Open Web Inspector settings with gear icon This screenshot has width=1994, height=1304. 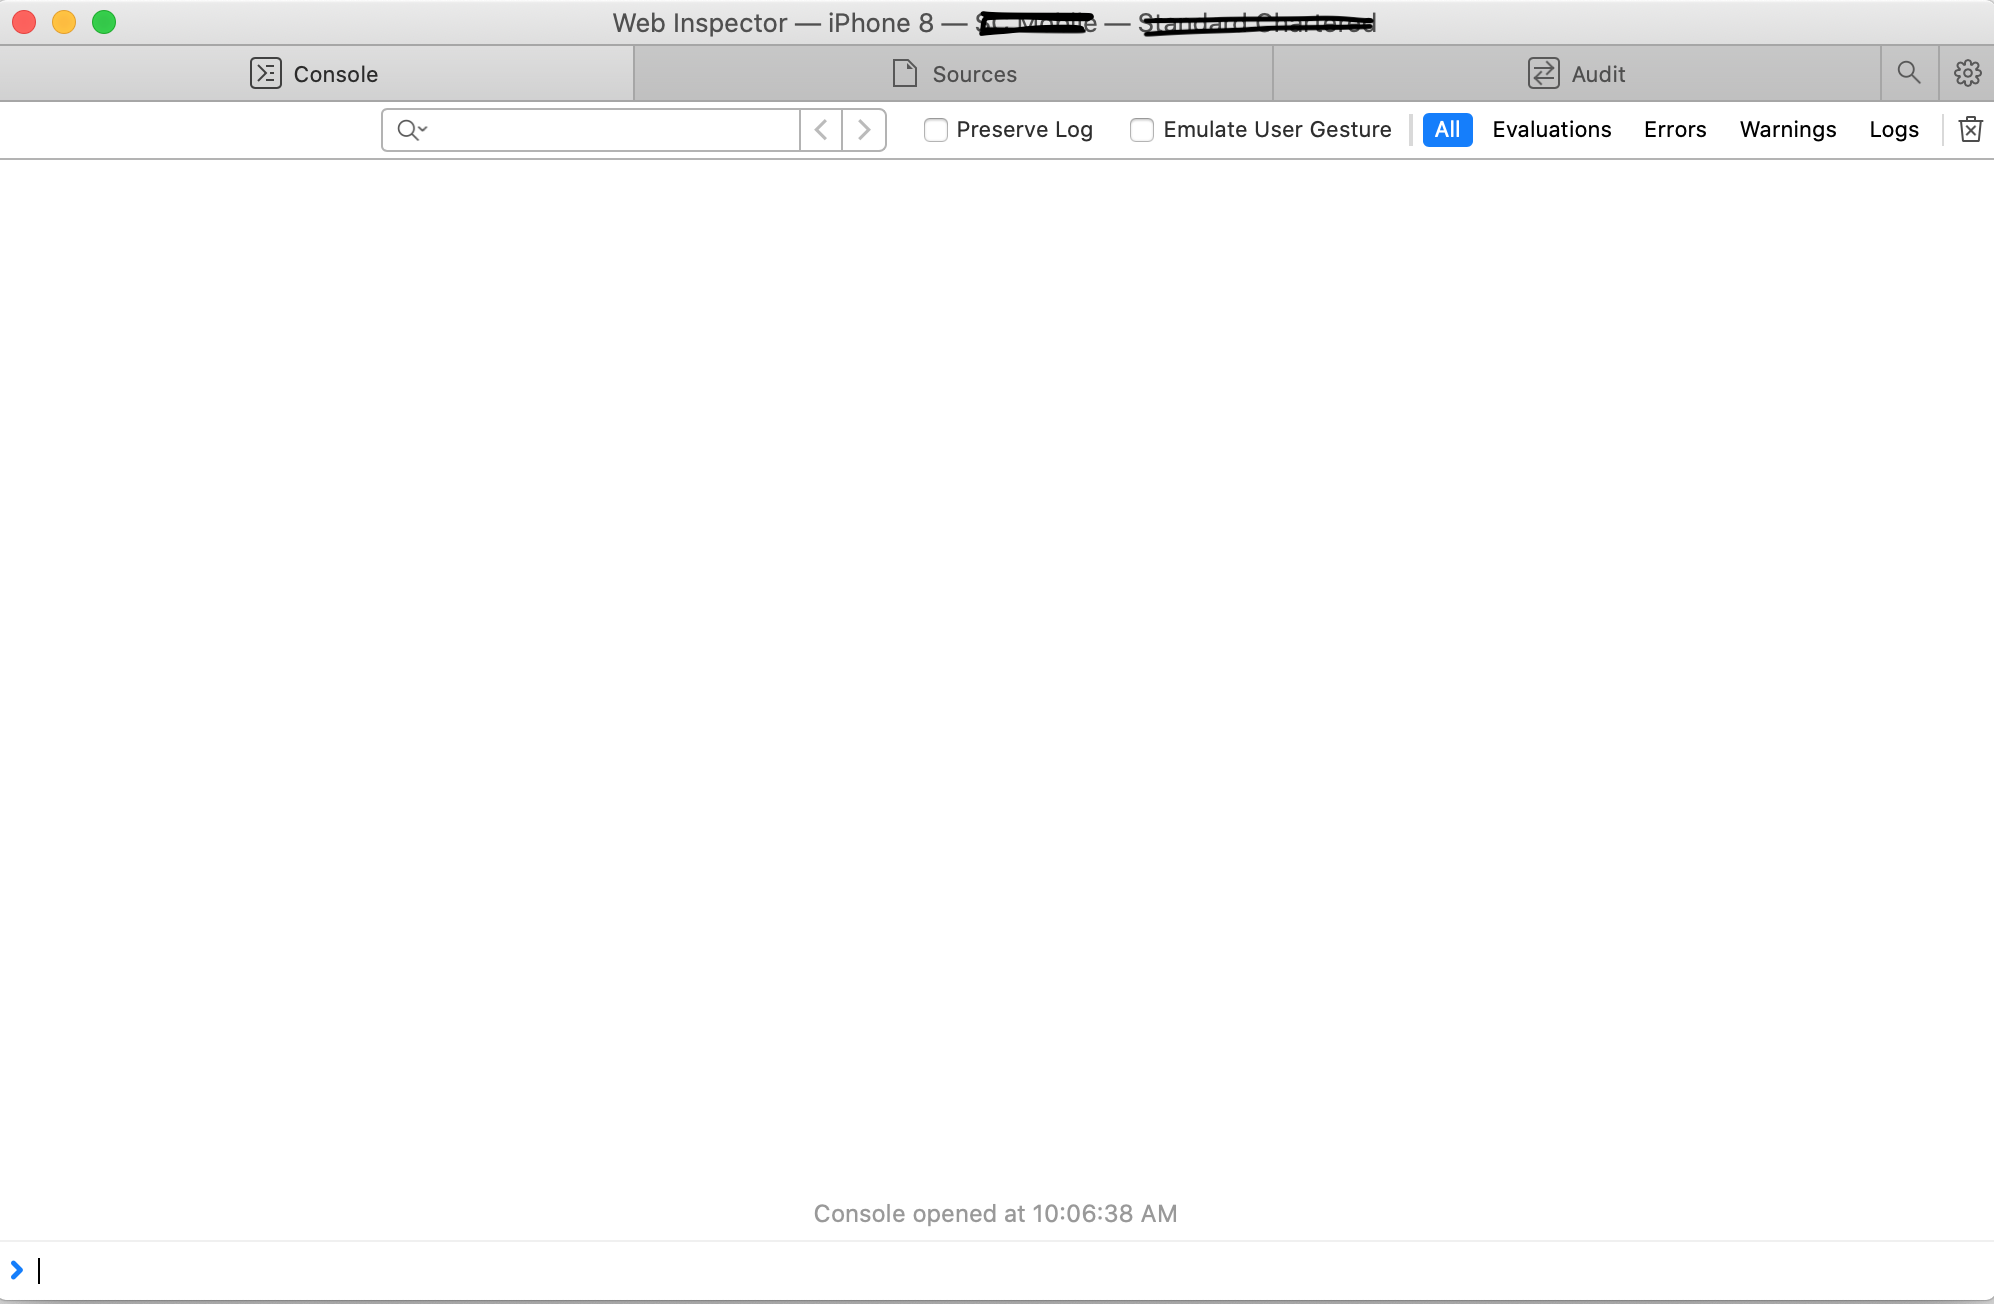pos(1967,73)
